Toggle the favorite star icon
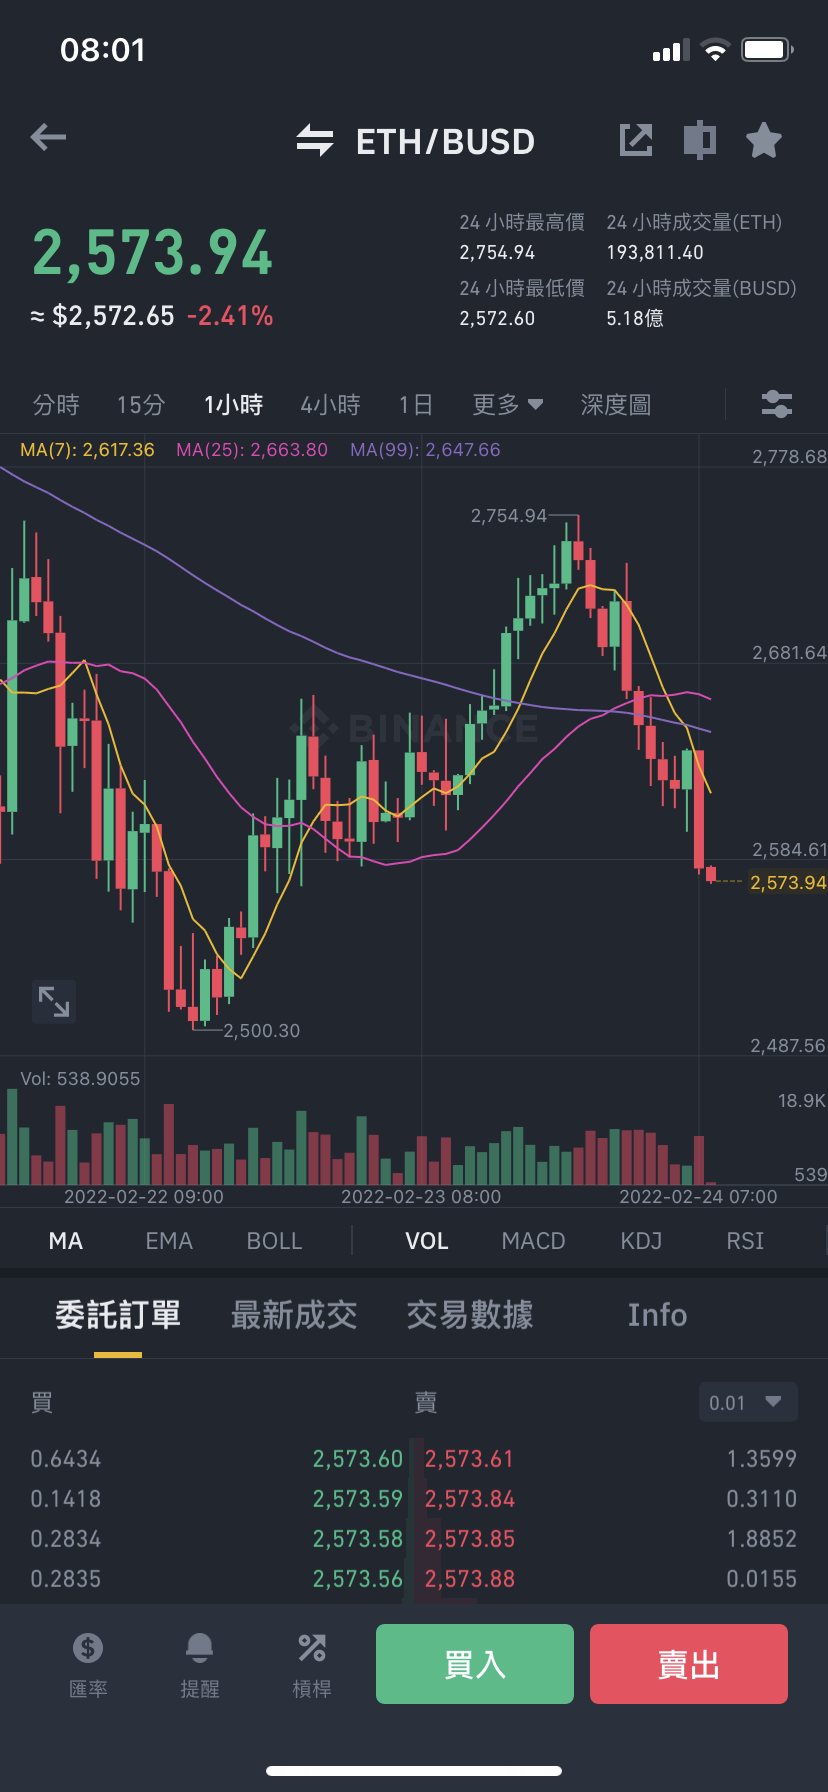 tap(764, 140)
